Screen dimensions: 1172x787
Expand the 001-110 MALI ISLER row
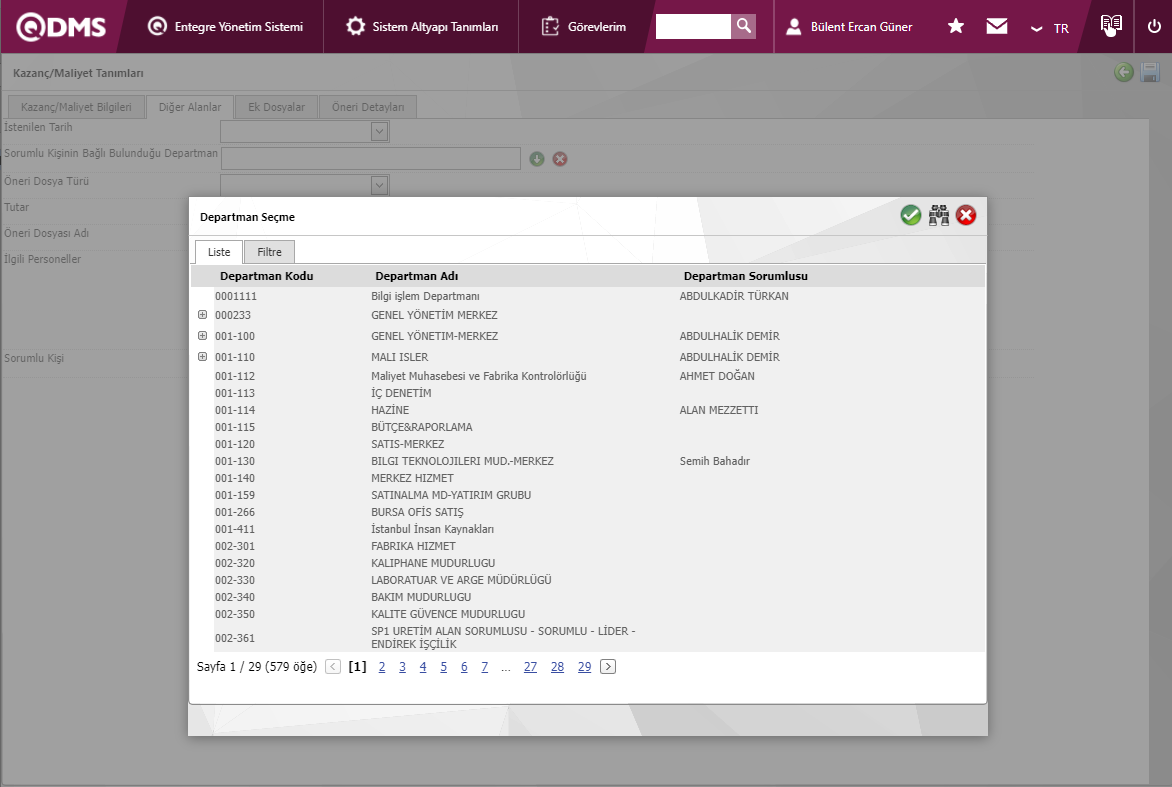click(203, 356)
